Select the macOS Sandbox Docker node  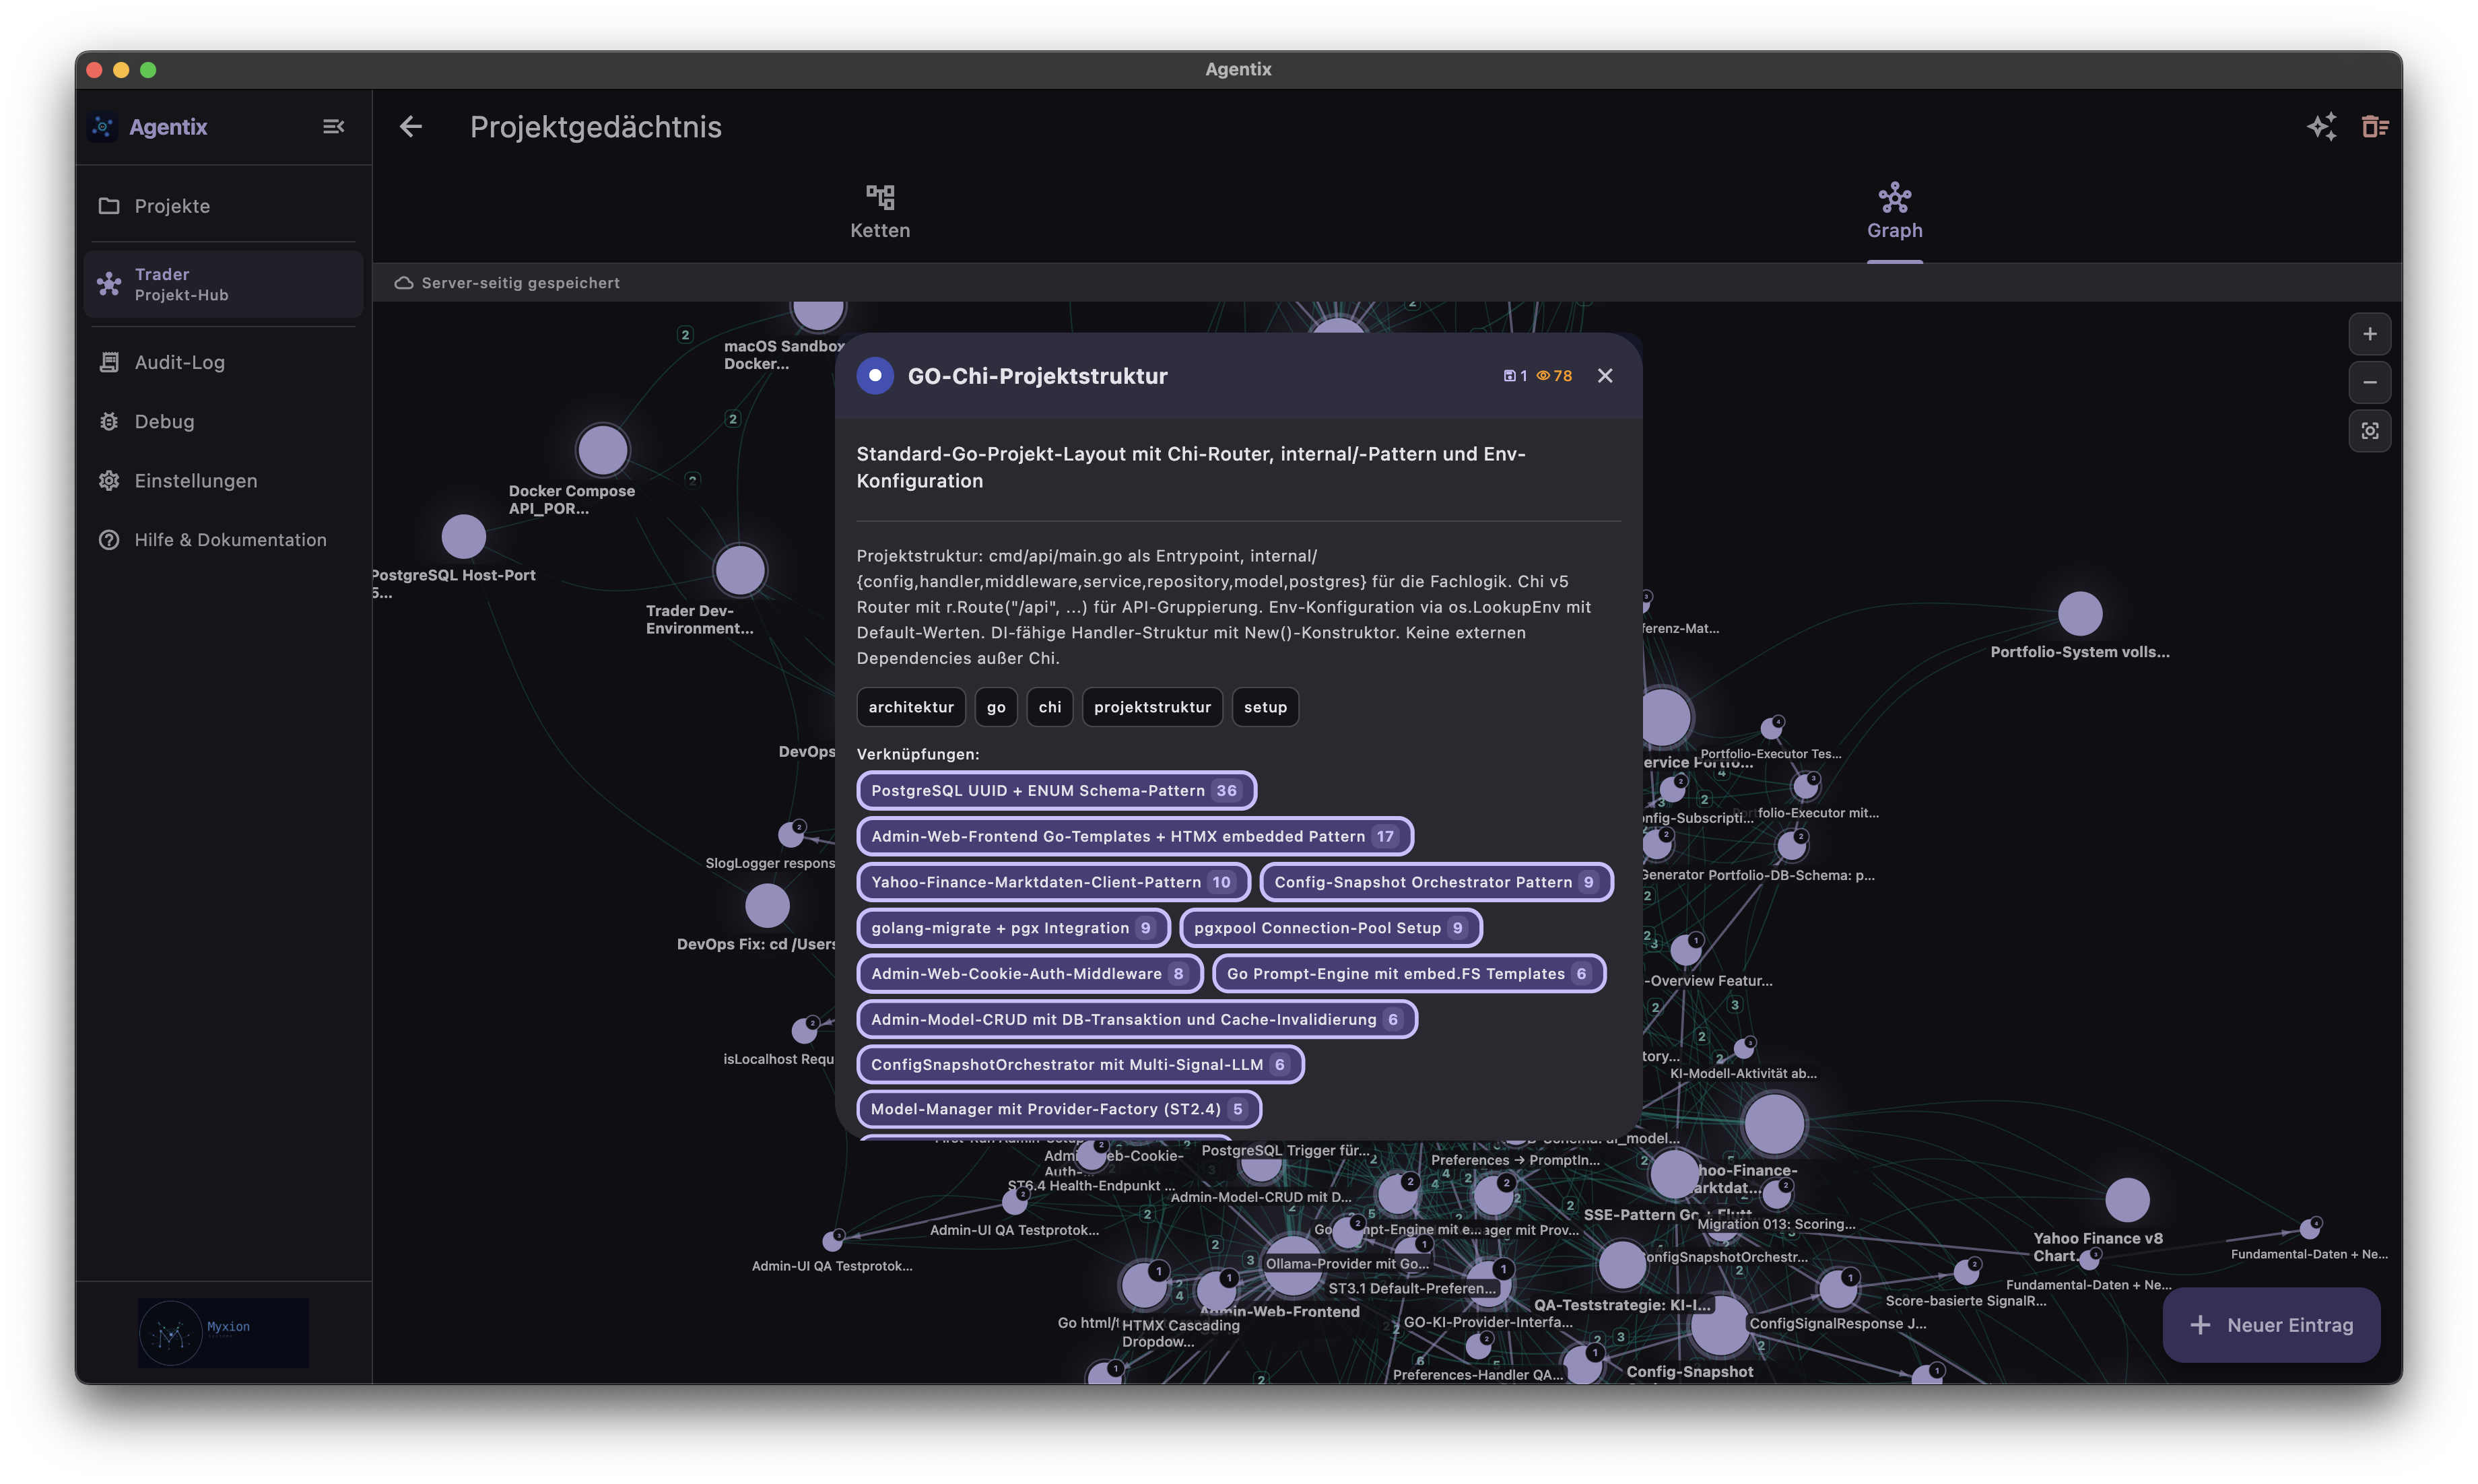click(x=818, y=314)
